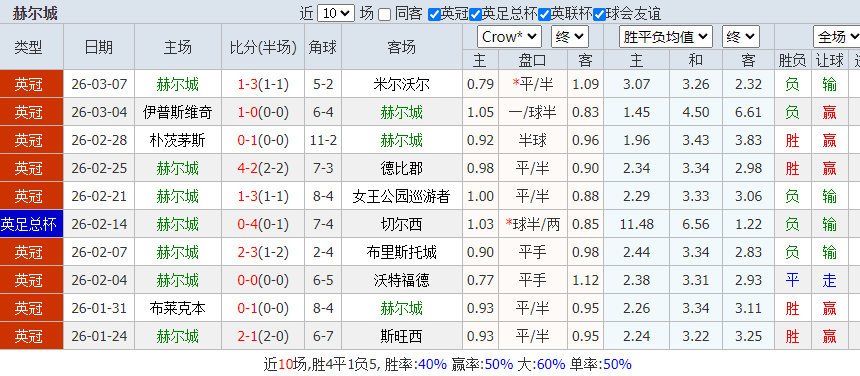
Task: Uncheck the 英冠 league filter checkbox
Action: (434, 14)
